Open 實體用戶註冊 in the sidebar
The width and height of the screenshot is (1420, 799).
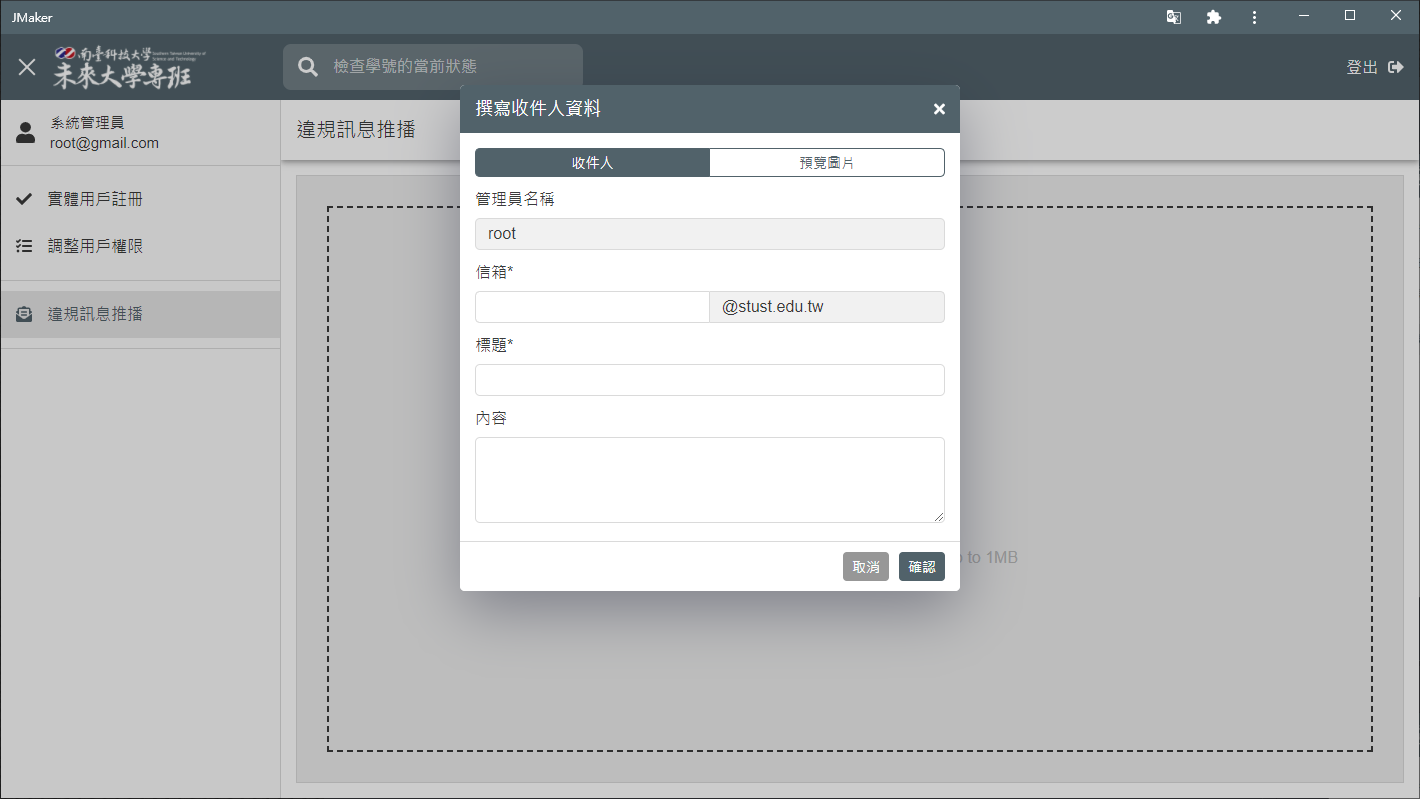[140, 199]
